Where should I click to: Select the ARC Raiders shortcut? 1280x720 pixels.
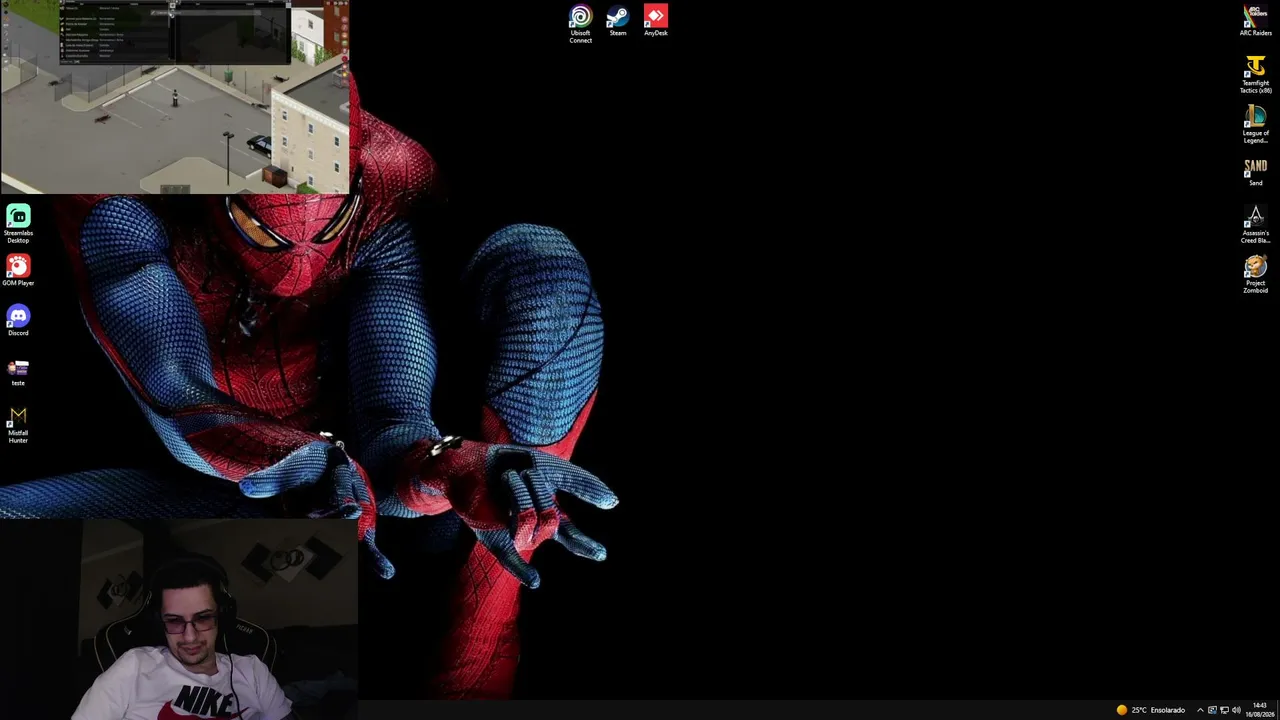1255,21
